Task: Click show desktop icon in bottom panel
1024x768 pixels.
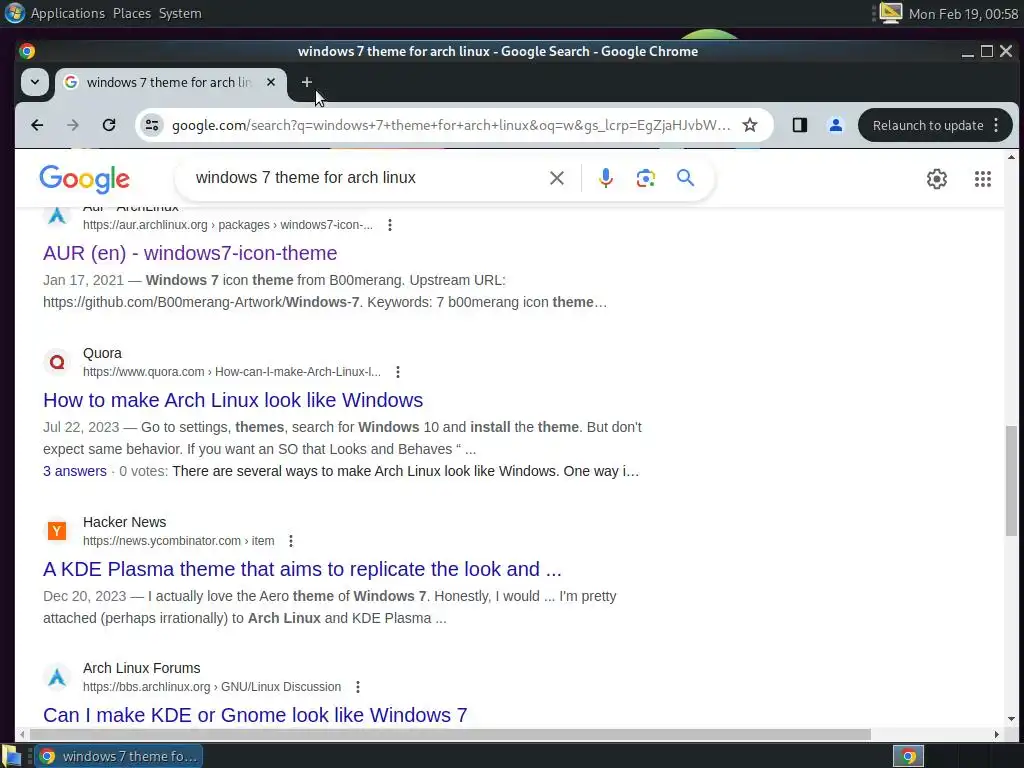Action: click(x=12, y=756)
